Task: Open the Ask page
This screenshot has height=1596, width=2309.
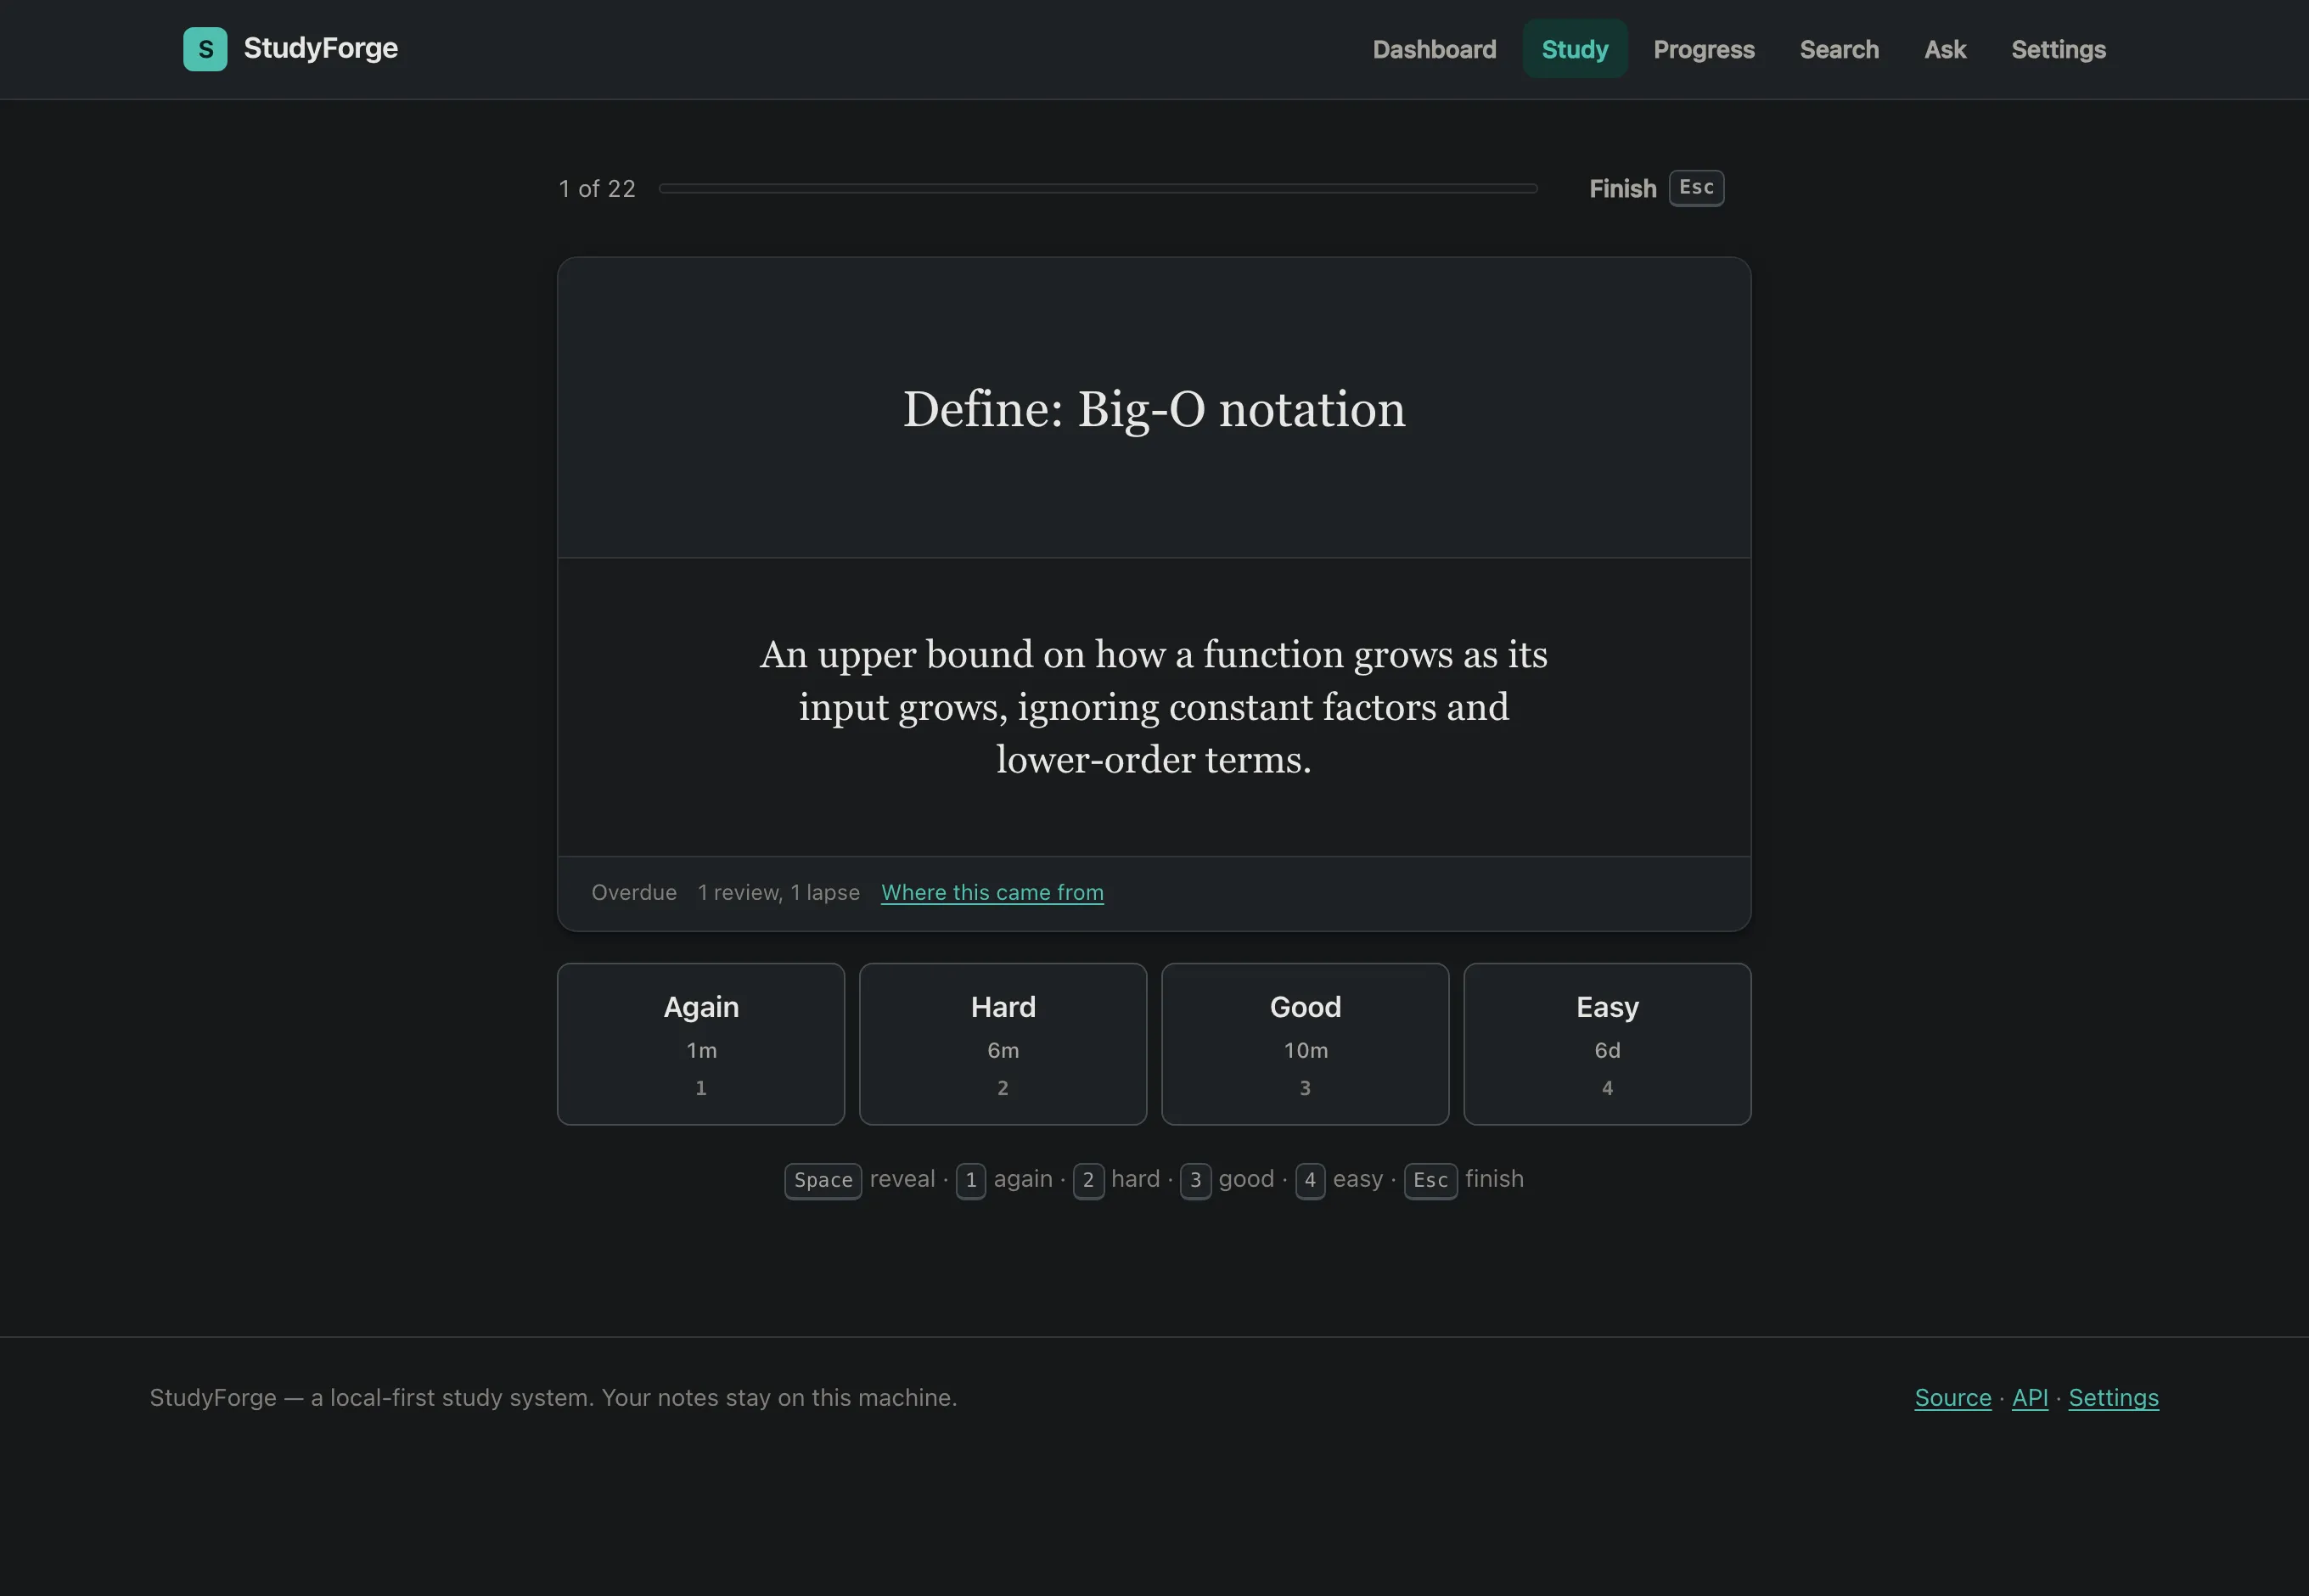Action: pyautogui.click(x=1945, y=49)
